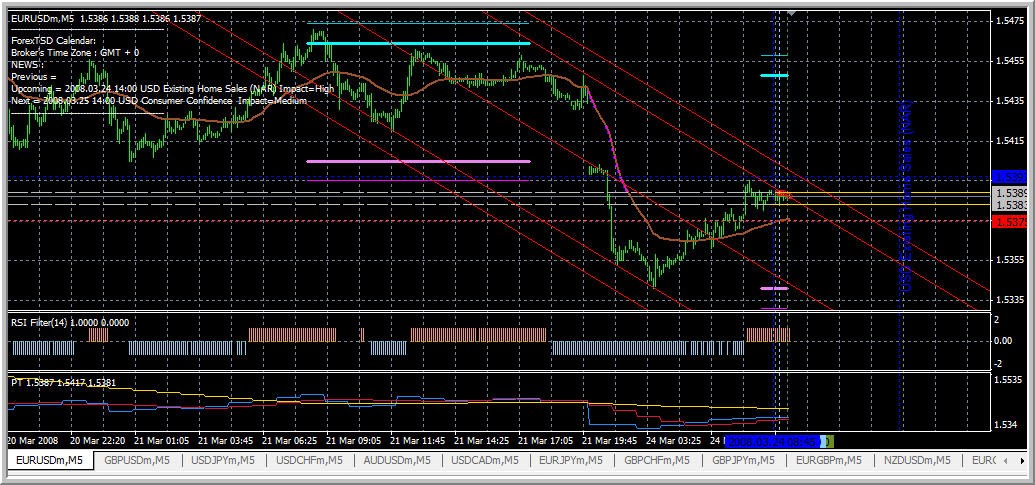Image resolution: width=1035 pixels, height=485 pixels.
Task: Click the 'RSI Filter(14) 1.0000 0.0000' label
Action: (70, 323)
